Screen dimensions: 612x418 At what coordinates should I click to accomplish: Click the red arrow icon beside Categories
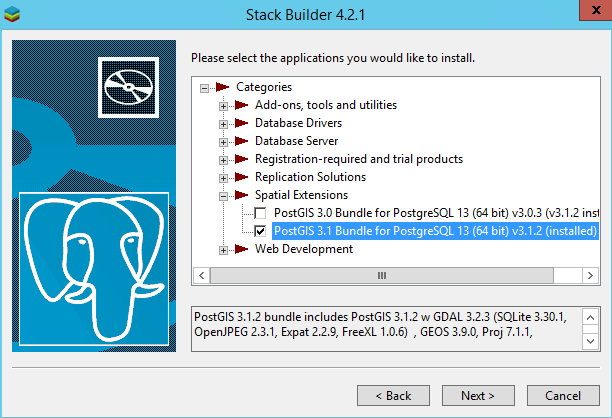point(222,87)
